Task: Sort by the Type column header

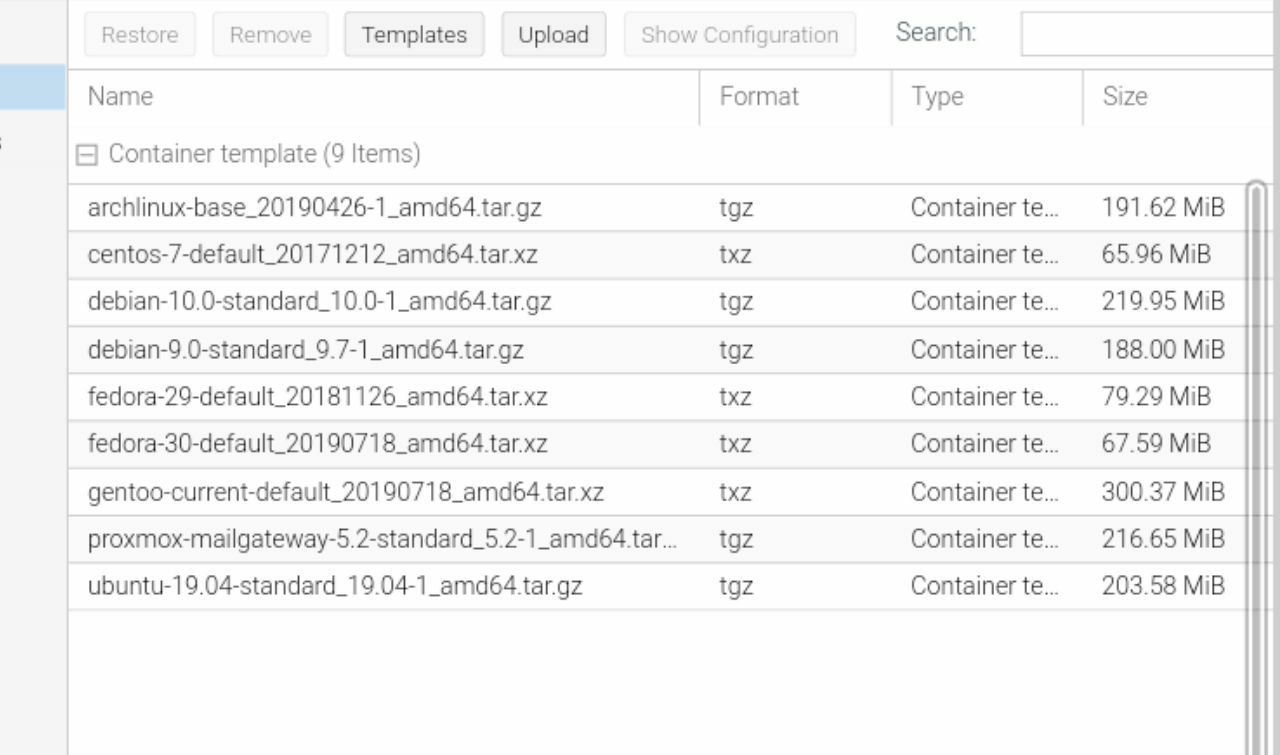Action: [988, 97]
